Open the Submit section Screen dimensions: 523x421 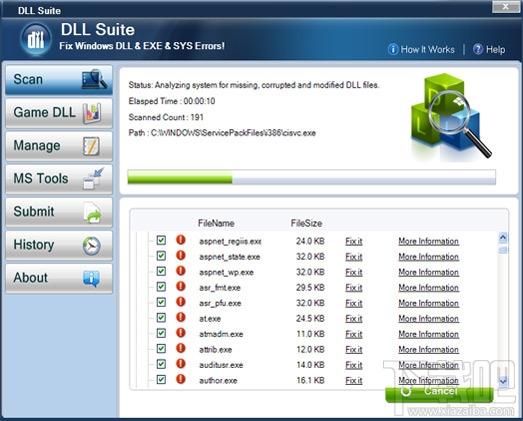point(59,212)
